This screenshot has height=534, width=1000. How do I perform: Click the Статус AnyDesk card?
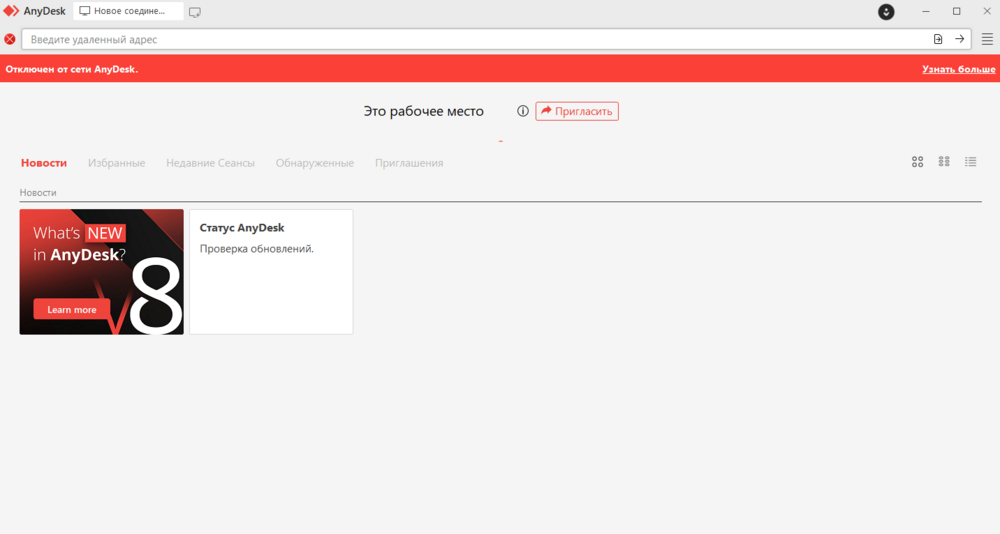(271, 272)
